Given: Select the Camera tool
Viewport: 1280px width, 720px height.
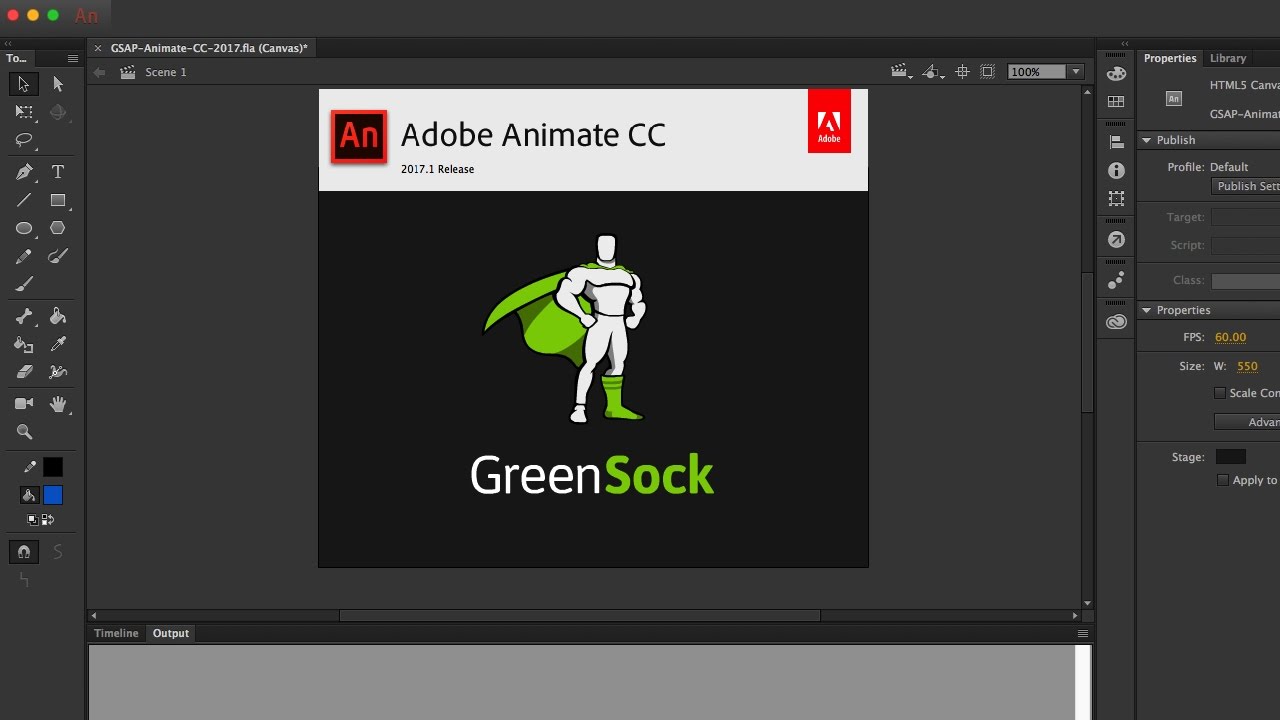Looking at the screenshot, I should coord(24,404).
